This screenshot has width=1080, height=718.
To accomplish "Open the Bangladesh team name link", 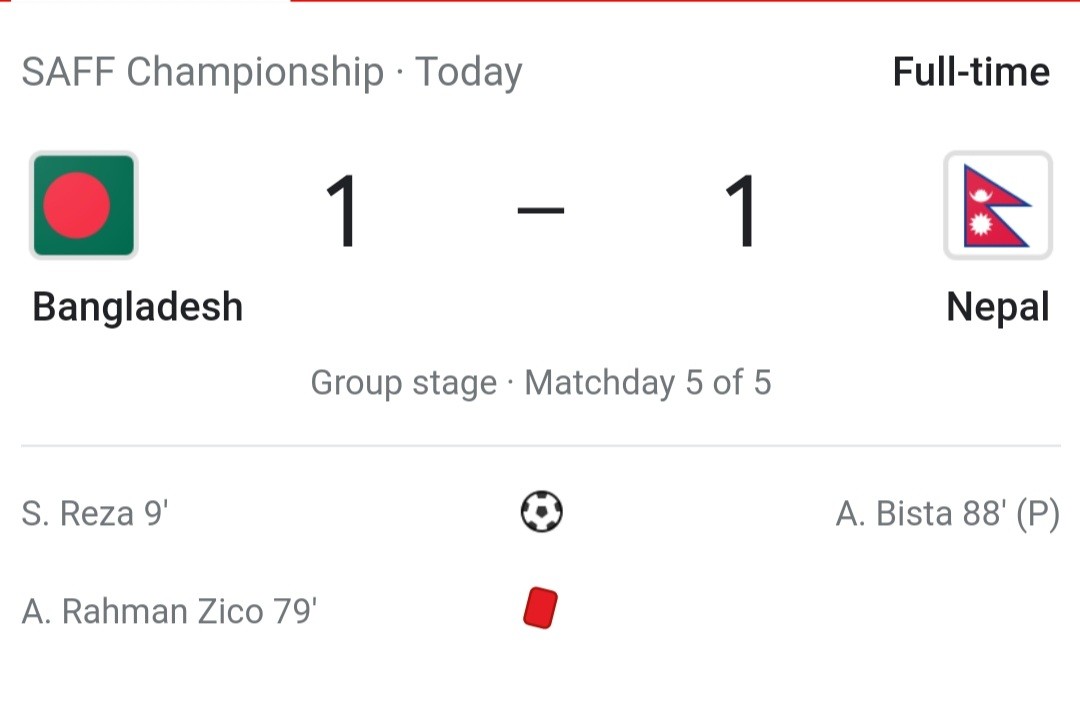I will tap(138, 307).
